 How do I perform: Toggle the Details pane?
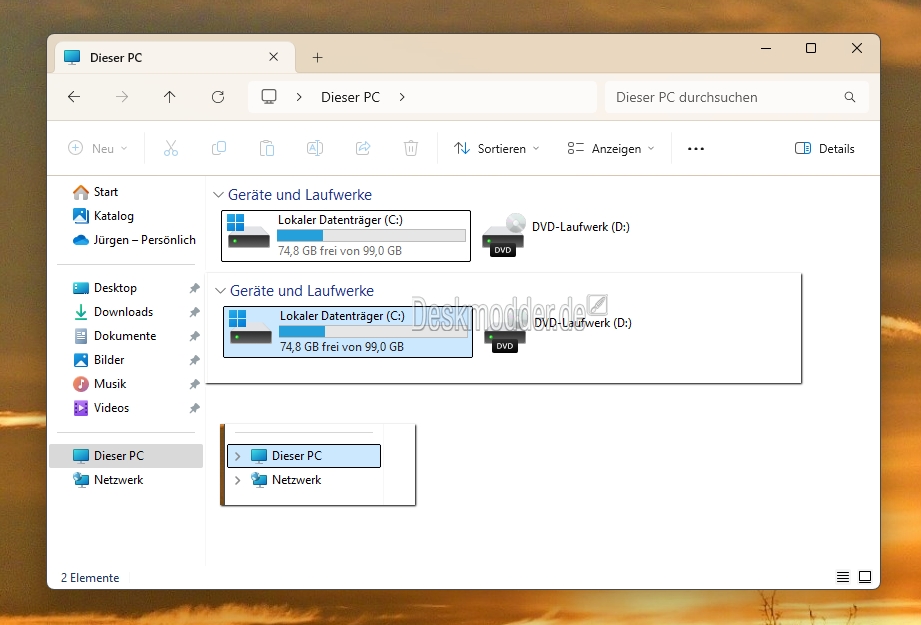tap(825, 148)
